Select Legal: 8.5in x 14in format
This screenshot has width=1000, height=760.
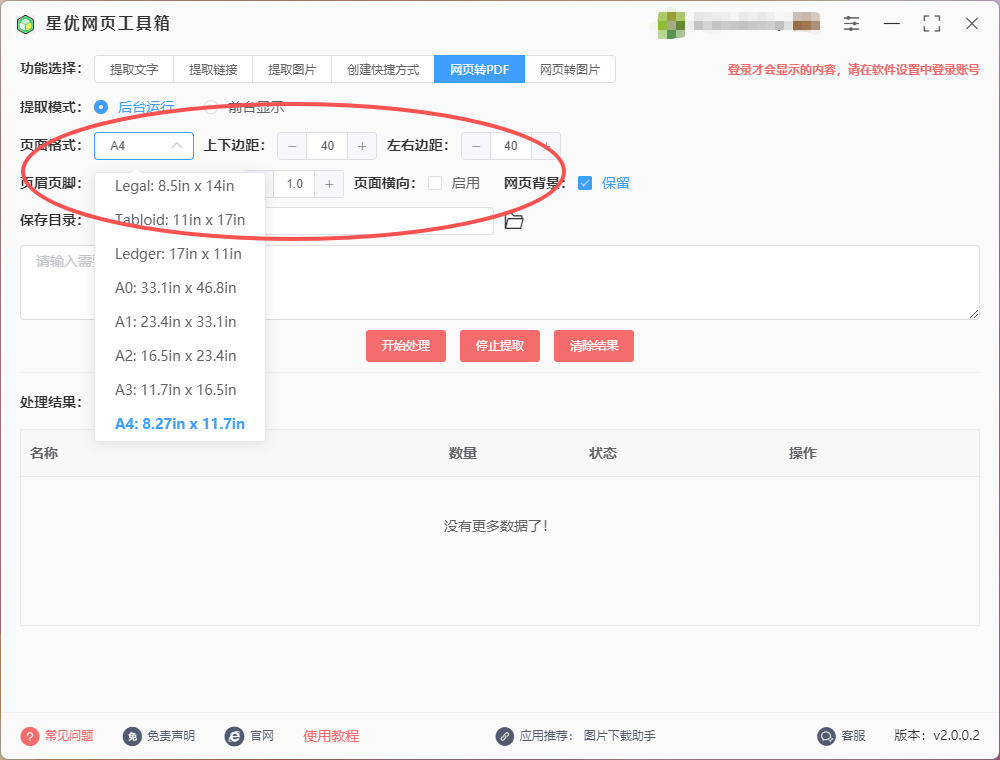[x=176, y=185]
